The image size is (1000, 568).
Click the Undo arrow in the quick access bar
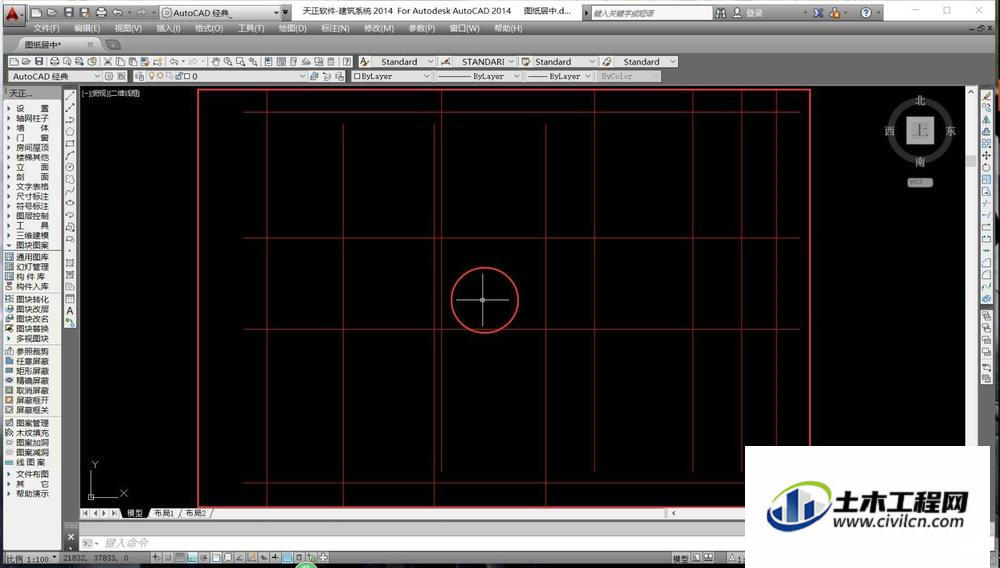click(117, 13)
